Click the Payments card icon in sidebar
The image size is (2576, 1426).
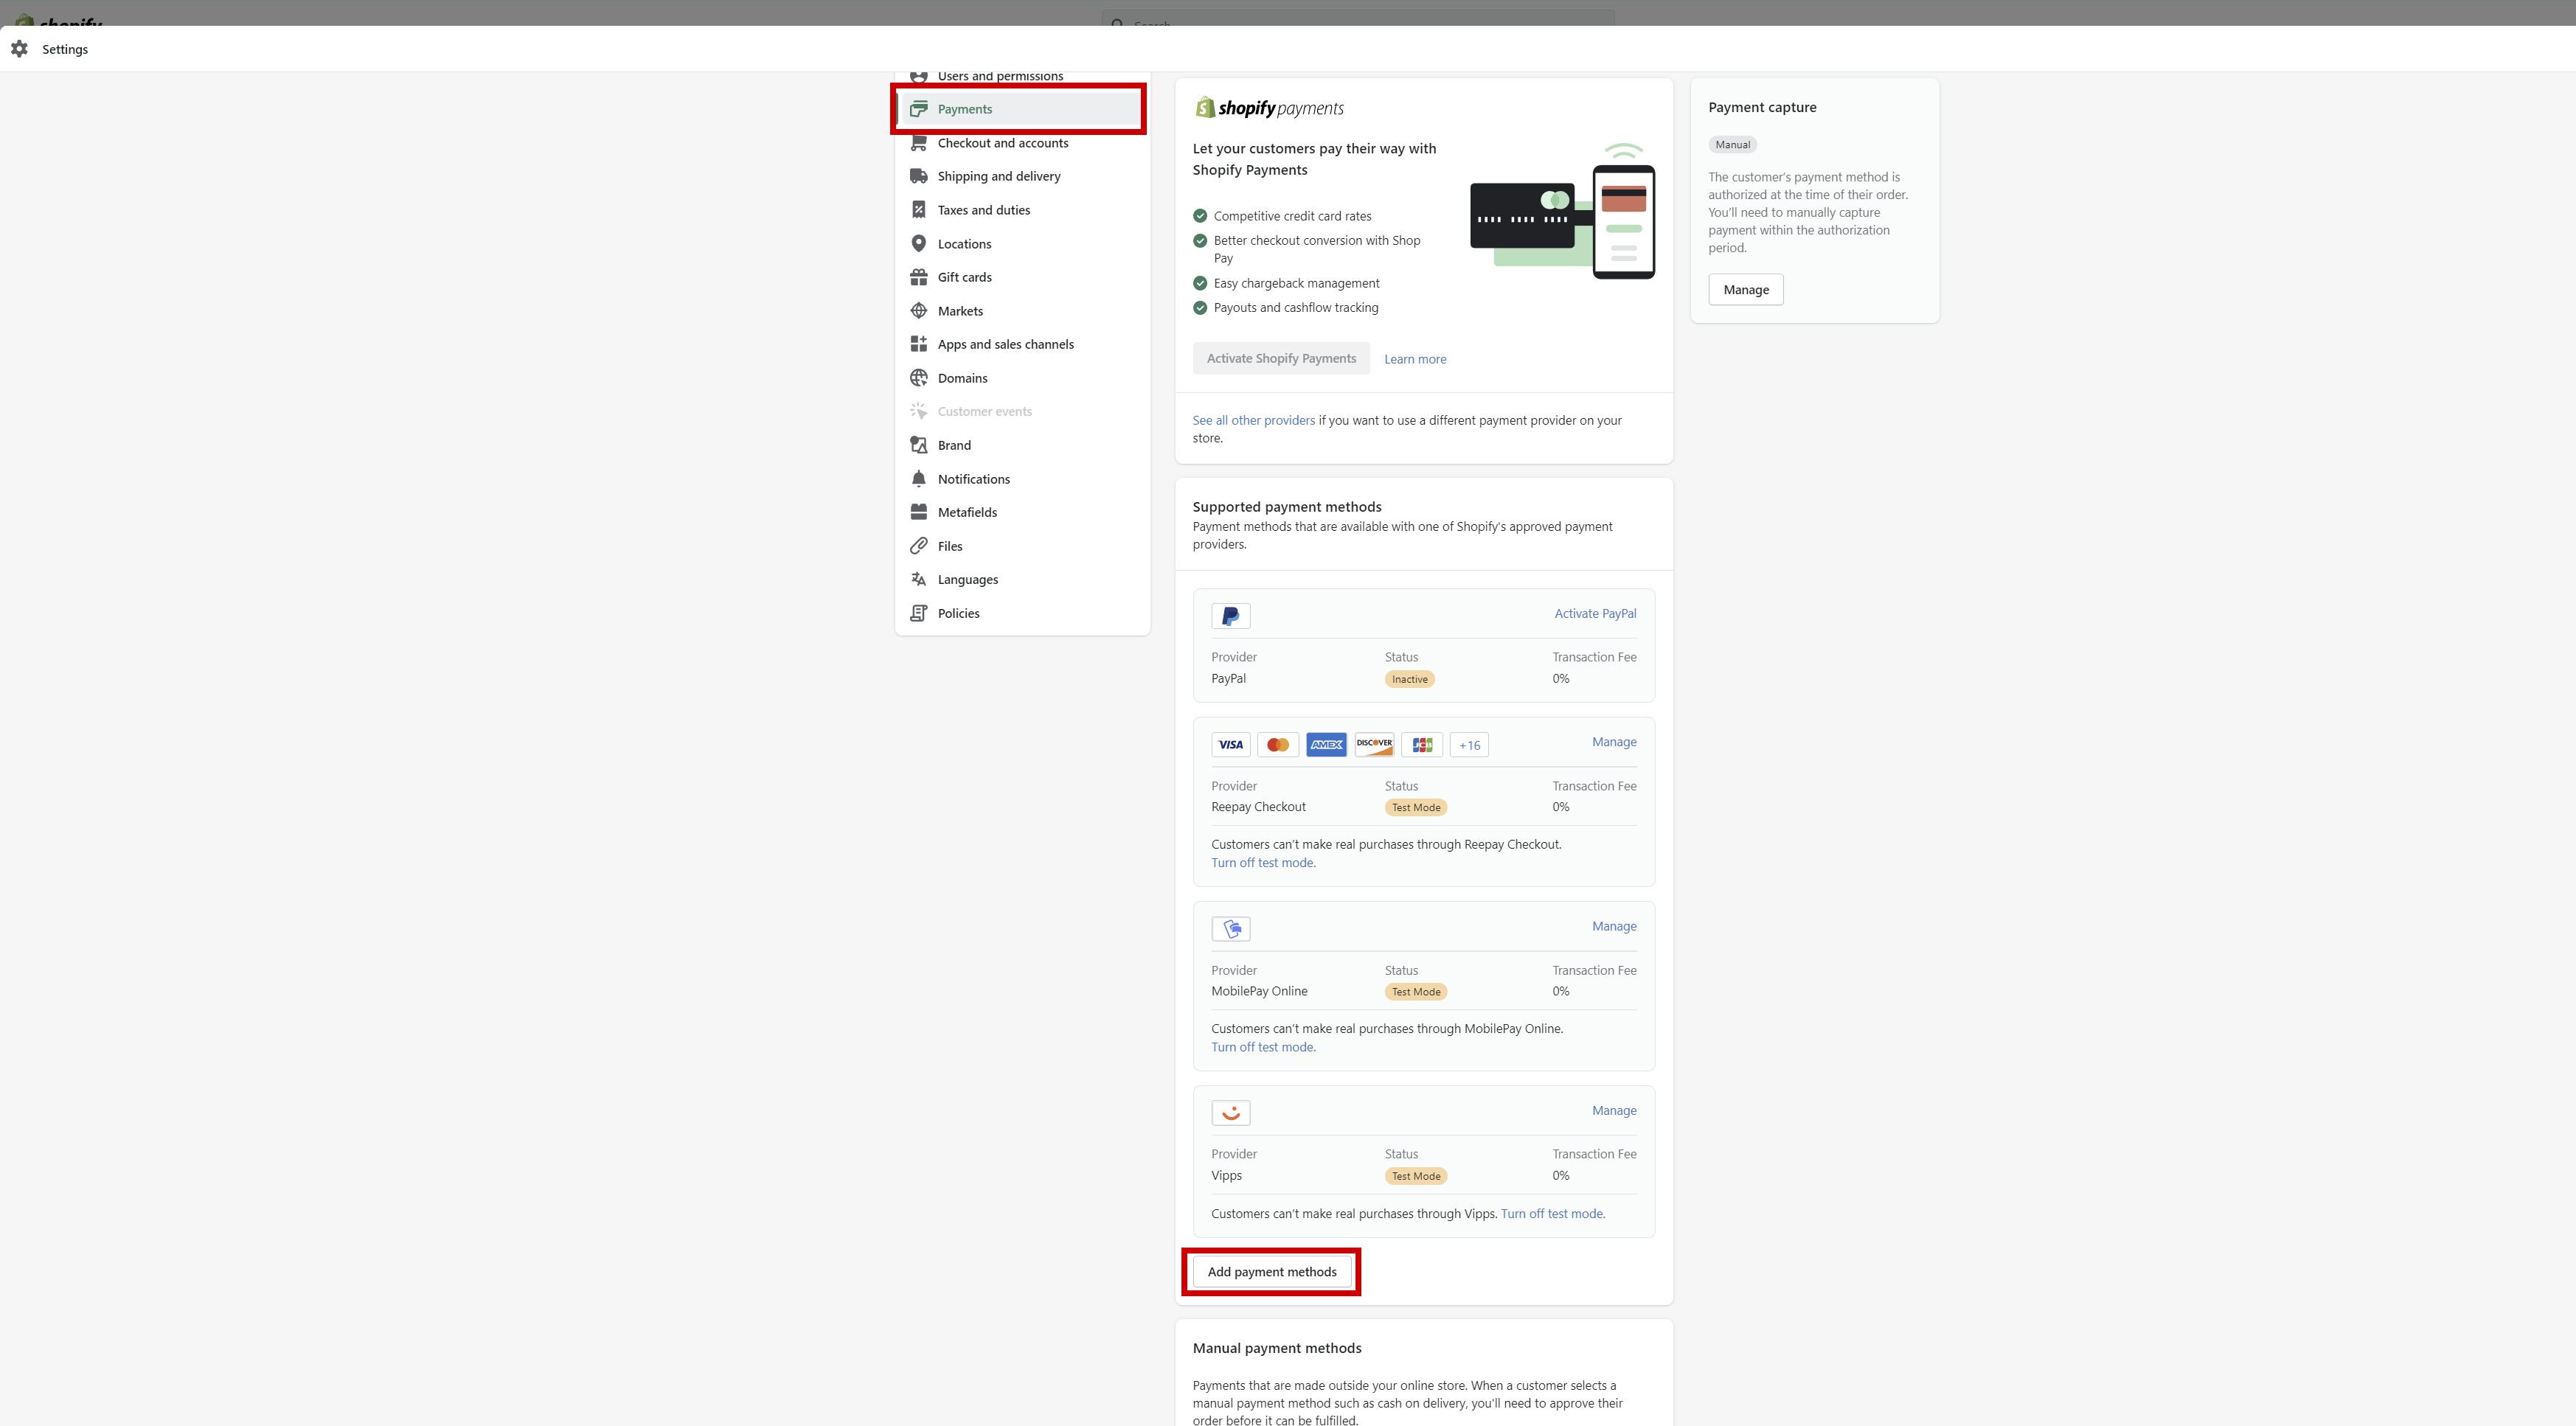919,109
